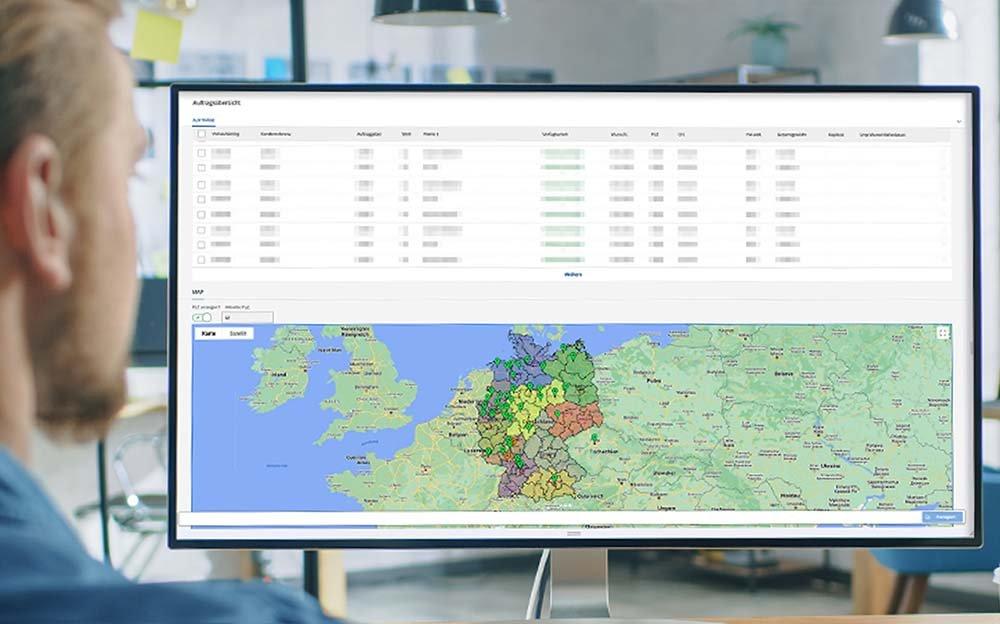This screenshot has width=1000, height=624.
Task: Click the Polen label on the map
Action: point(653,380)
